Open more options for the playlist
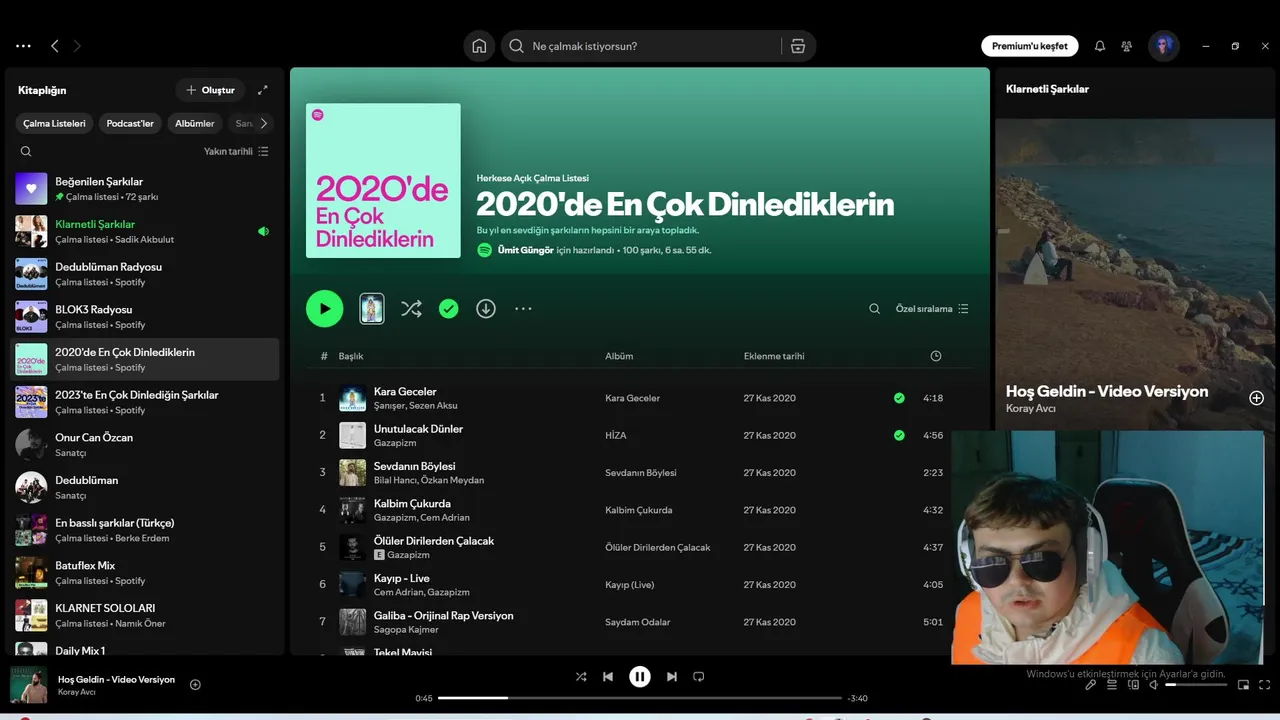This screenshot has height=720, width=1280. [x=523, y=309]
